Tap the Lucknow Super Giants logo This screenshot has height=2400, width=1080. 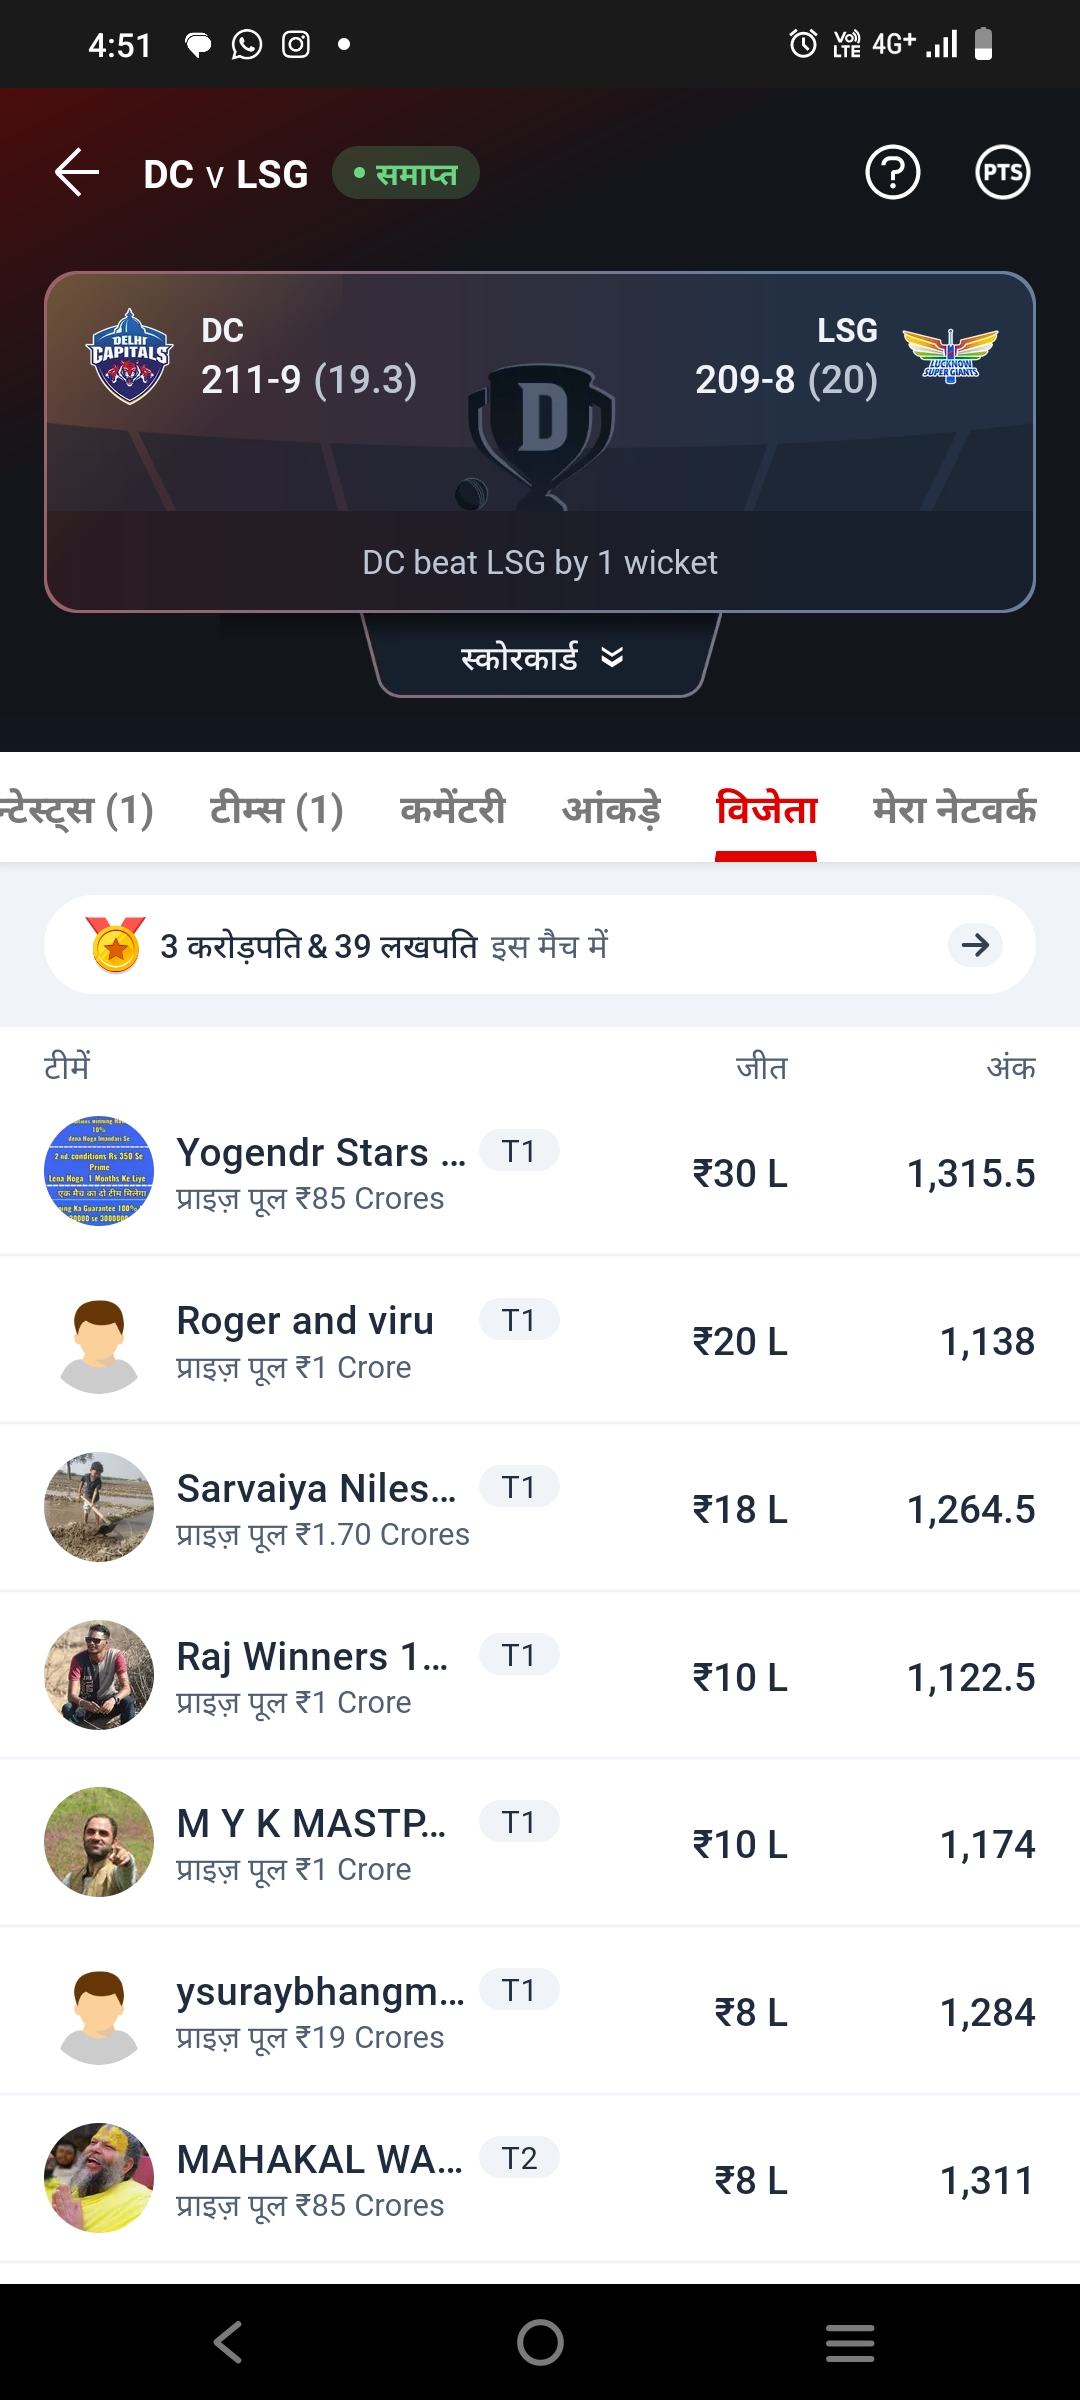(x=950, y=356)
